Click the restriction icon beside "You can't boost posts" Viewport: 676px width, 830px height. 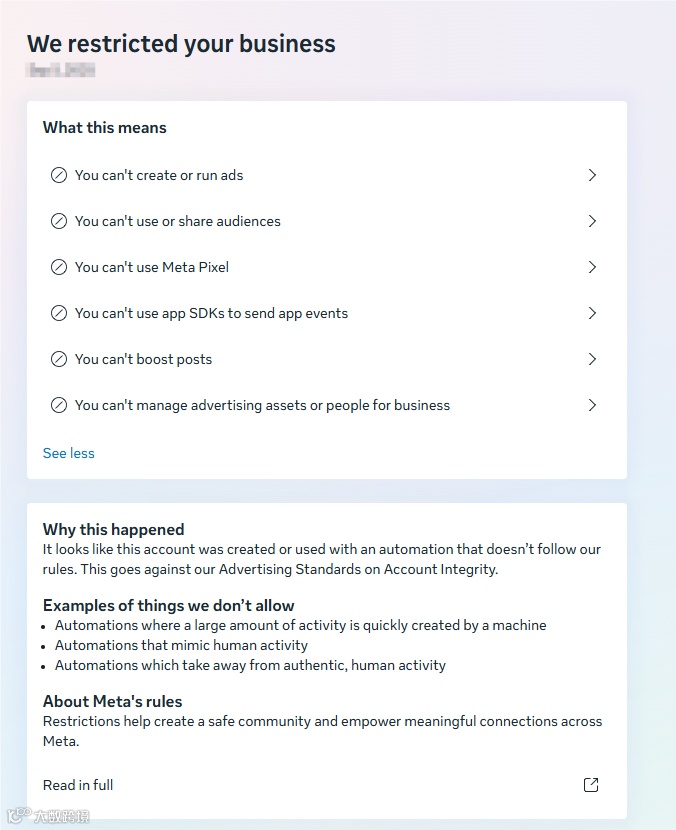click(x=59, y=359)
